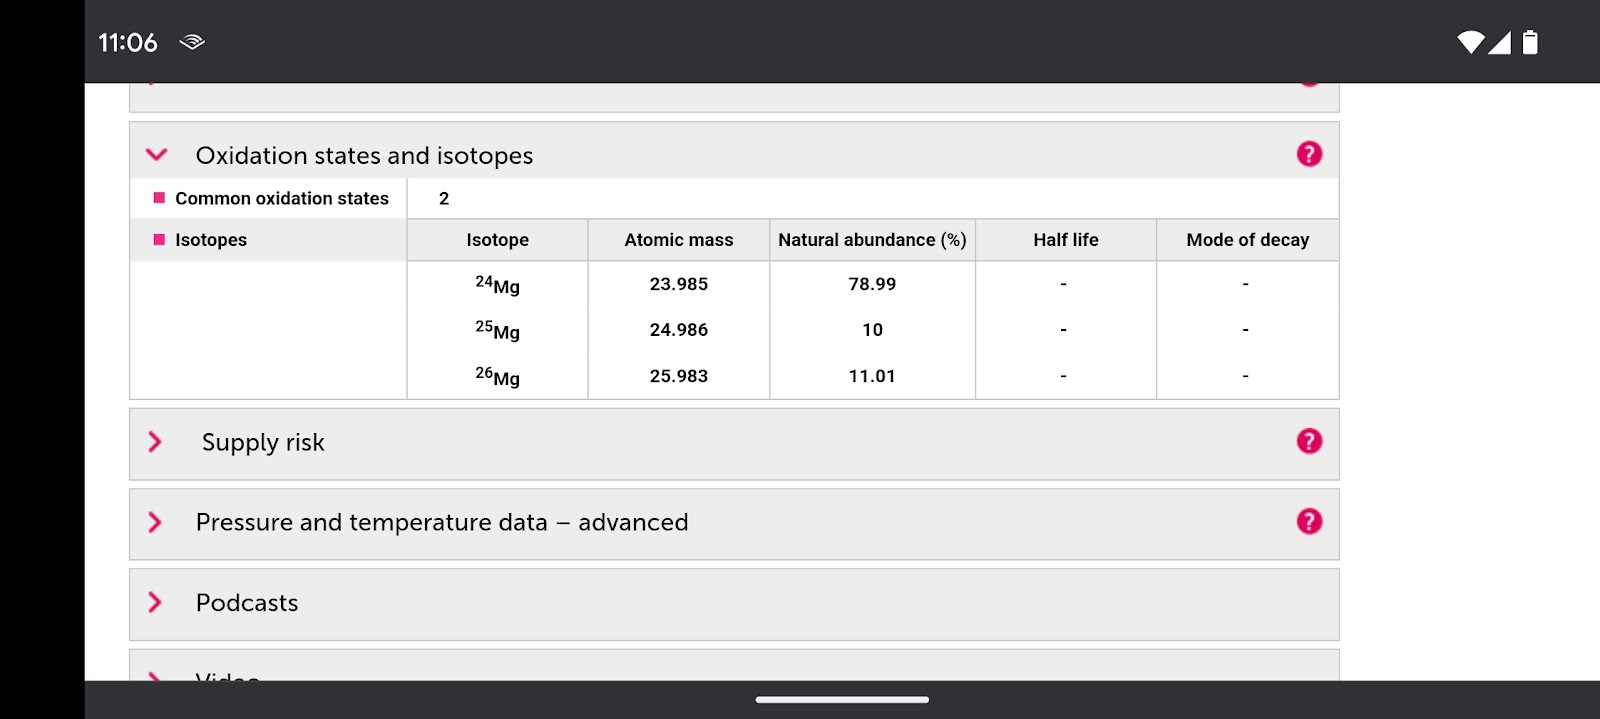
Task: Select the Natural abundance (%) column header
Action: pyautogui.click(x=872, y=240)
